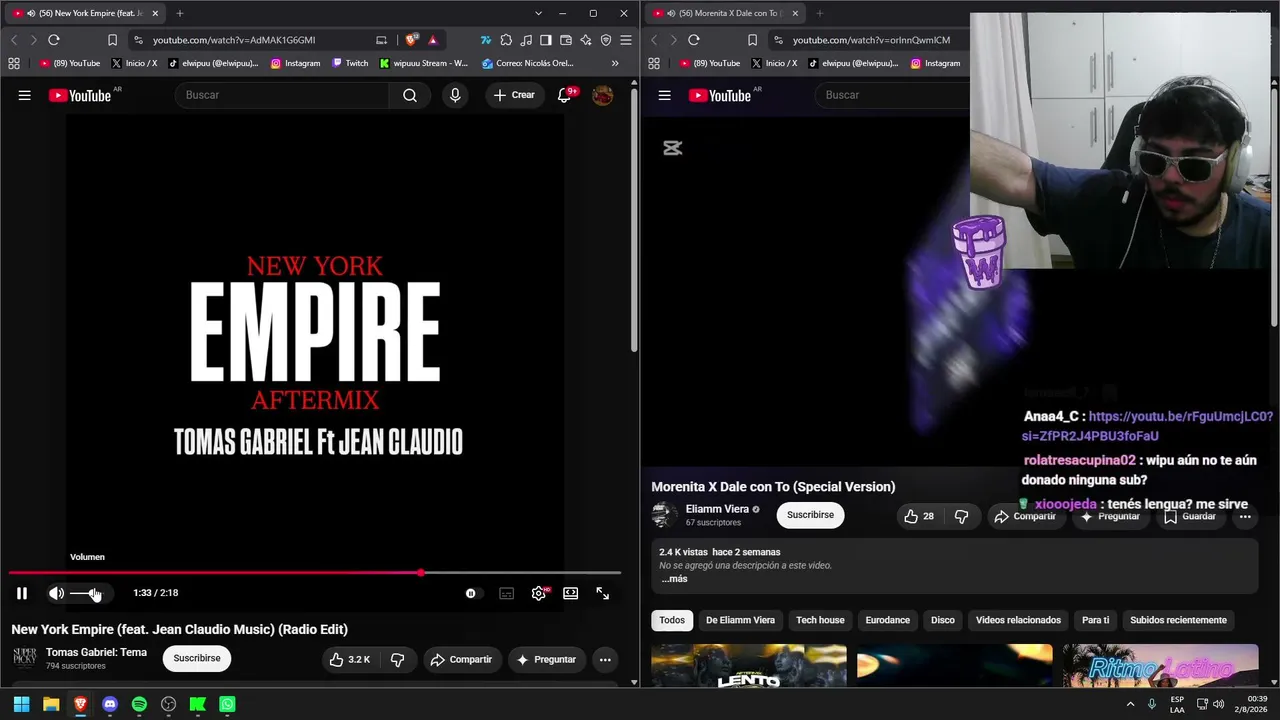This screenshot has width=1280, height=720.
Task: Focus the Buscar search field in left window
Action: pos(281,95)
